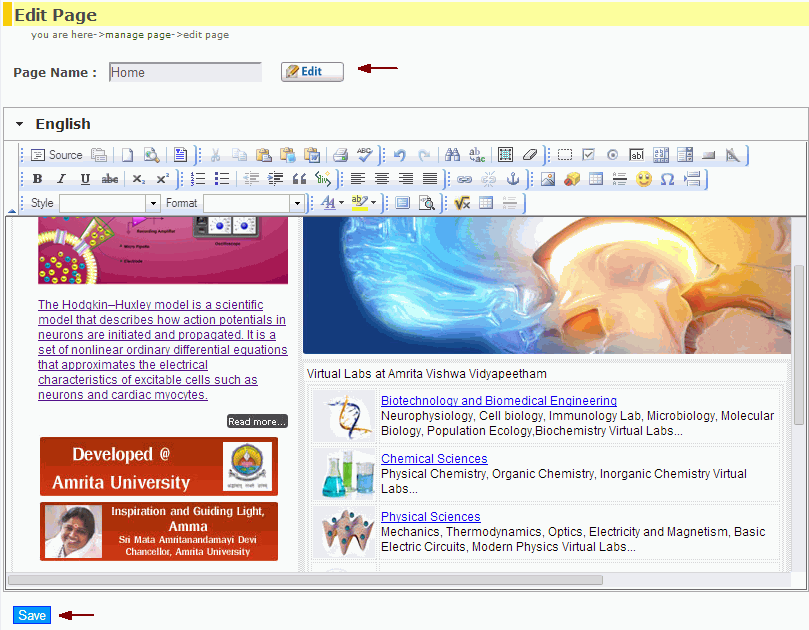
Task: Align text right
Action: (406, 179)
